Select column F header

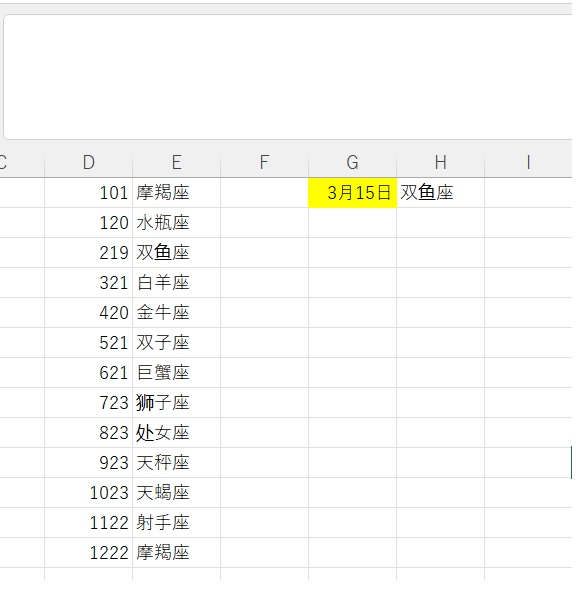click(265, 163)
